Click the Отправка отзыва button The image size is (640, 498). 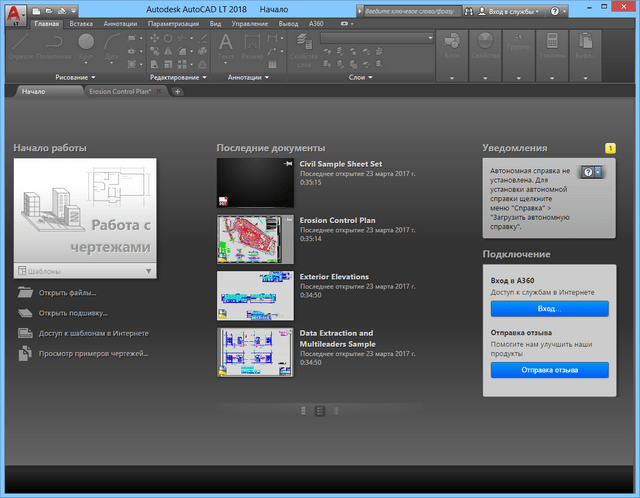549,370
